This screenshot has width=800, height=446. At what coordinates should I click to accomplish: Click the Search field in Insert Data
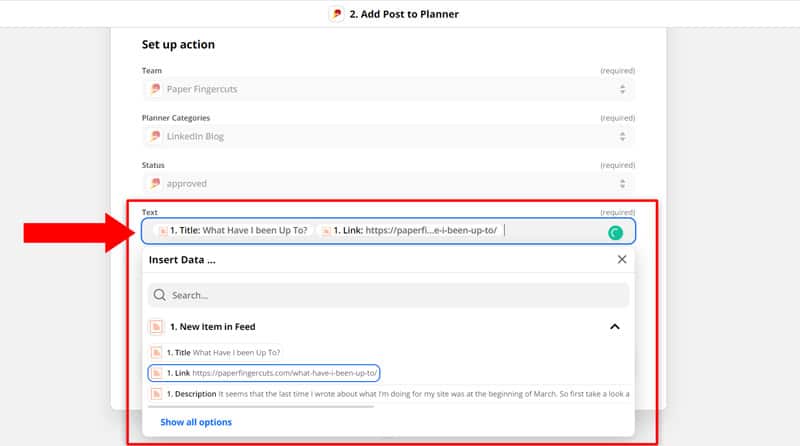coord(388,295)
